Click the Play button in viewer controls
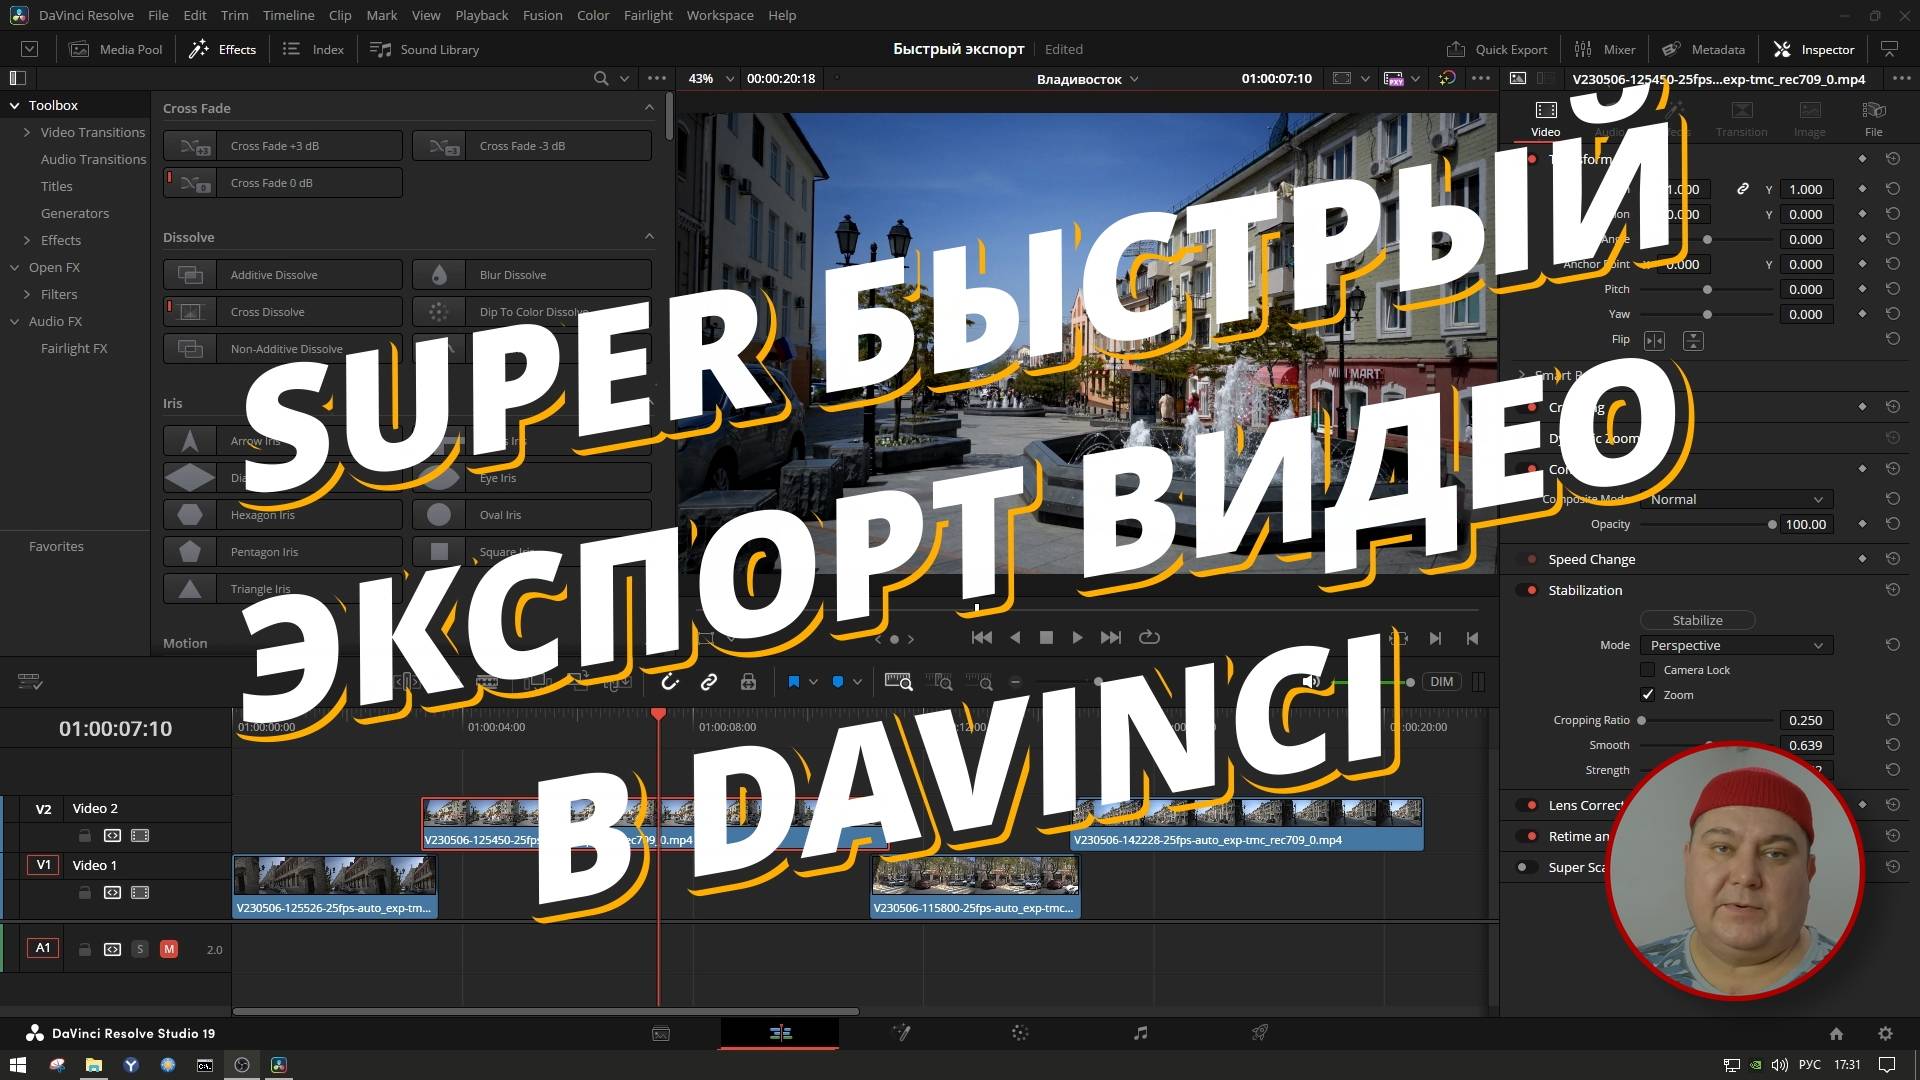The width and height of the screenshot is (1920, 1080). coord(1077,638)
